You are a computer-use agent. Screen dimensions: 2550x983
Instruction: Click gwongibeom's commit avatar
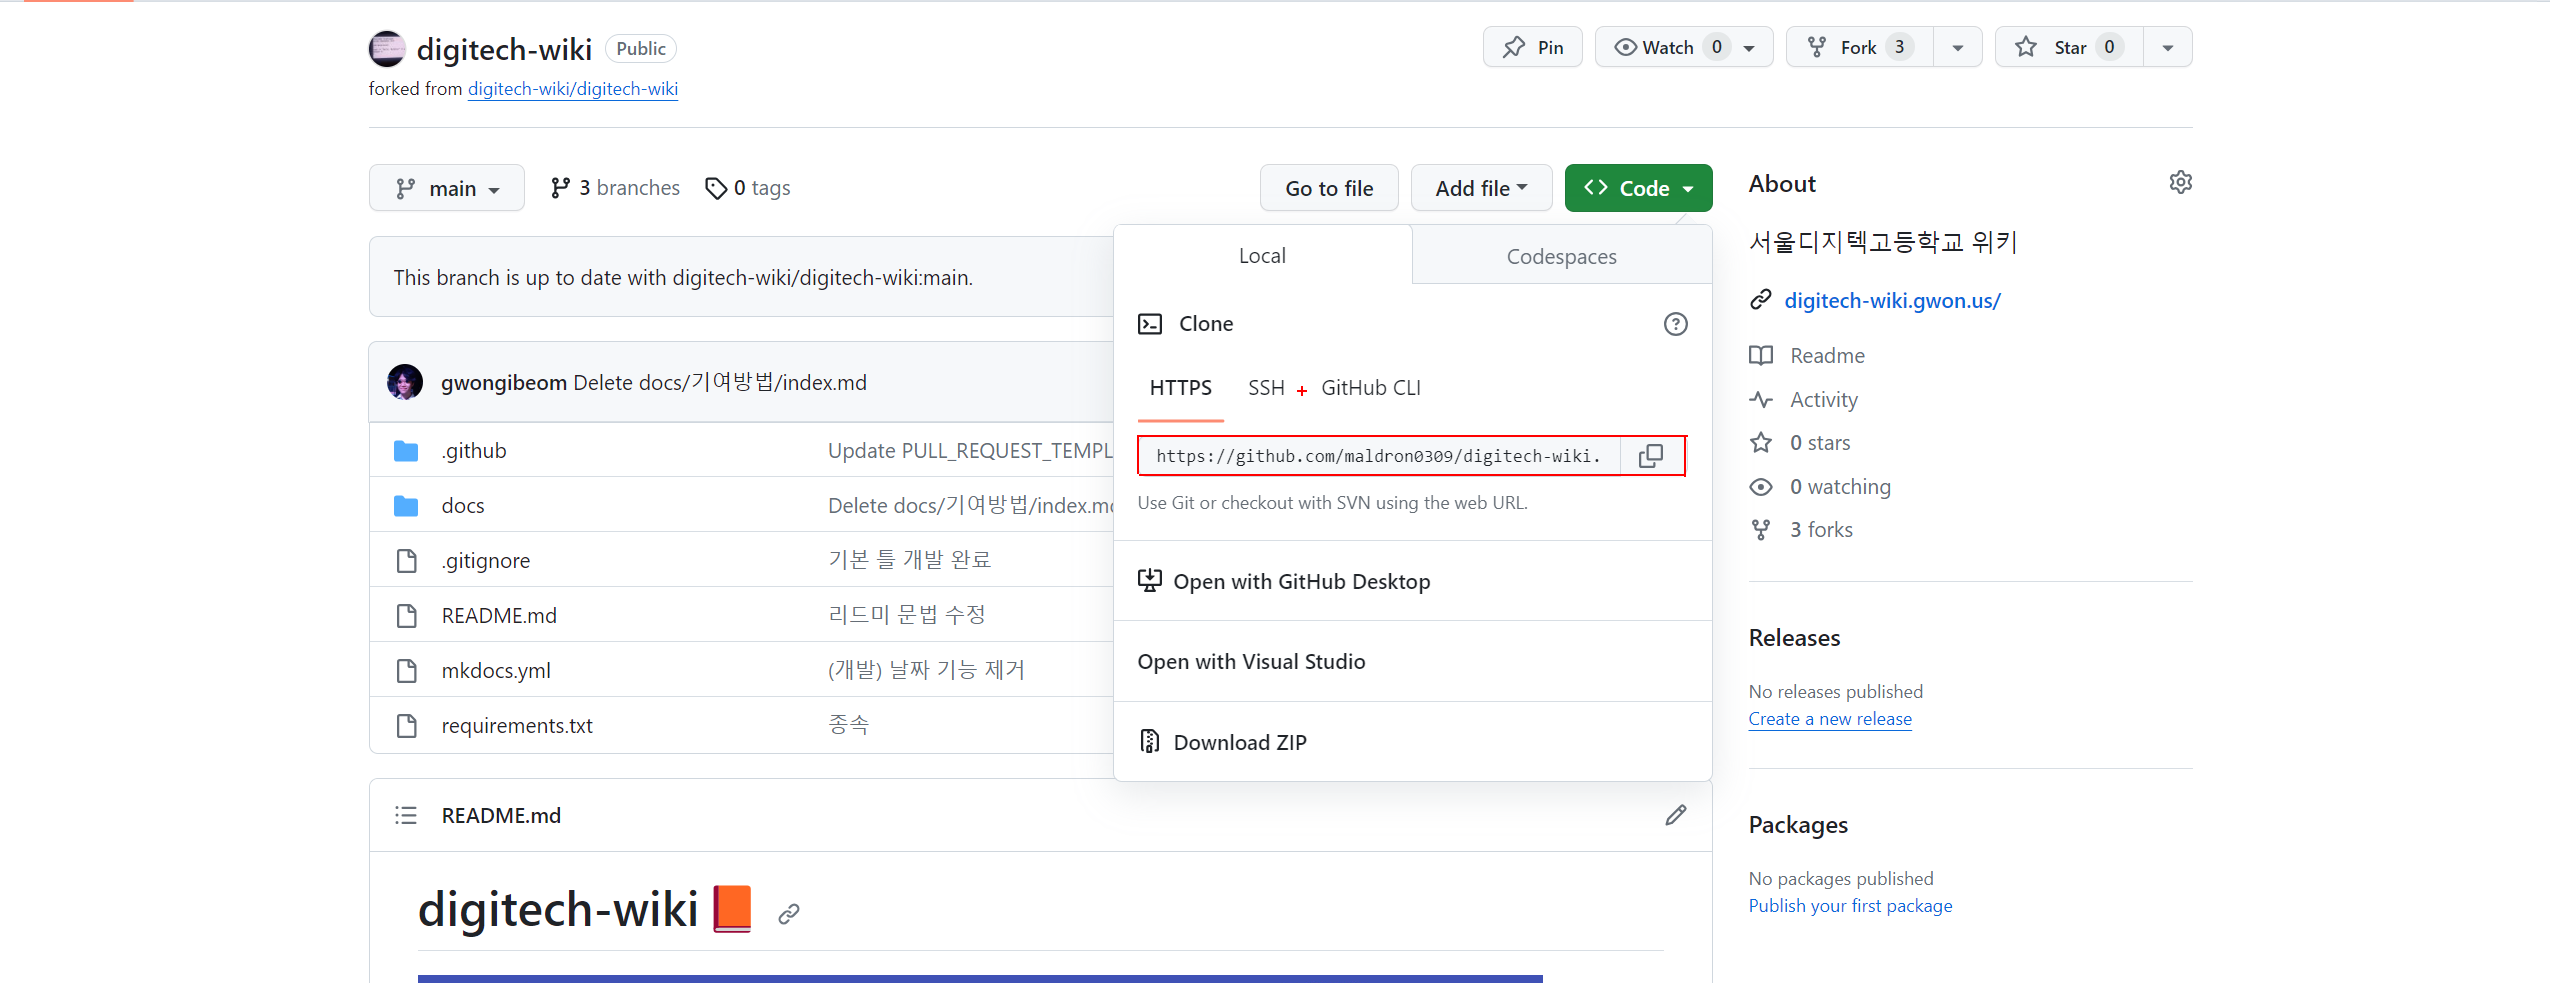pyautogui.click(x=405, y=383)
